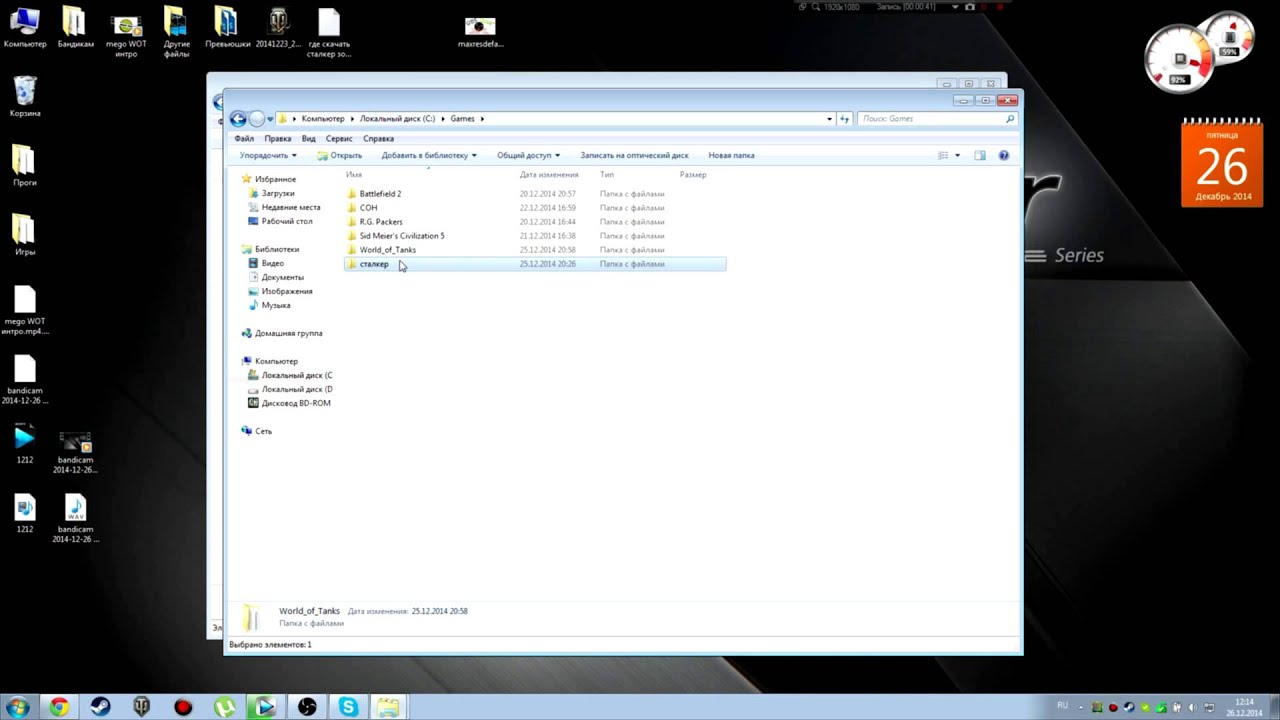Select Sid Meier's Civilization 5 folder
Image resolution: width=1280 pixels, height=720 pixels.
(x=402, y=236)
